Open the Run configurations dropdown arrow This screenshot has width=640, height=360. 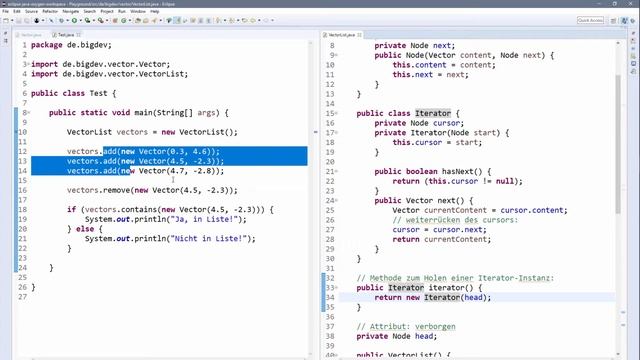coord(80,20)
